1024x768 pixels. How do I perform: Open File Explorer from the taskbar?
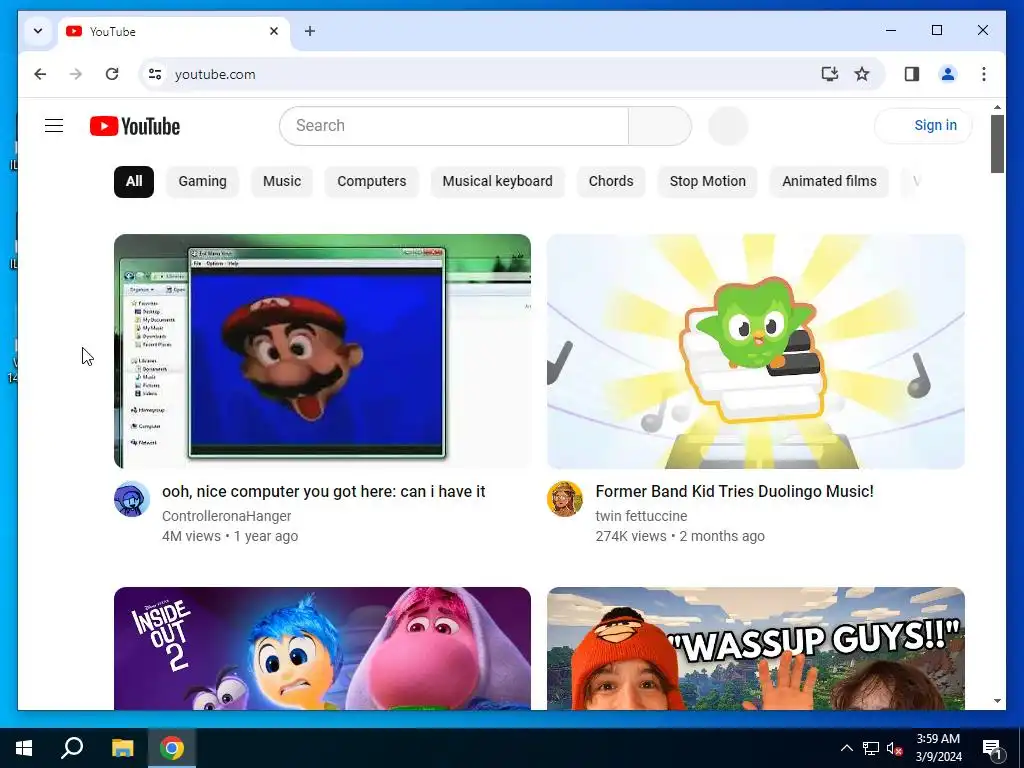tap(122, 748)
